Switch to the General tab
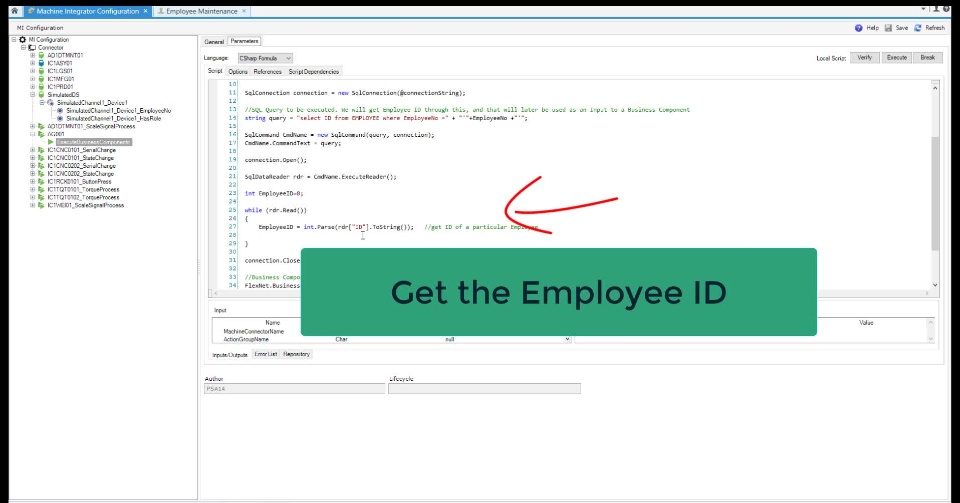The image size is (960, 503). pos(214,42)
